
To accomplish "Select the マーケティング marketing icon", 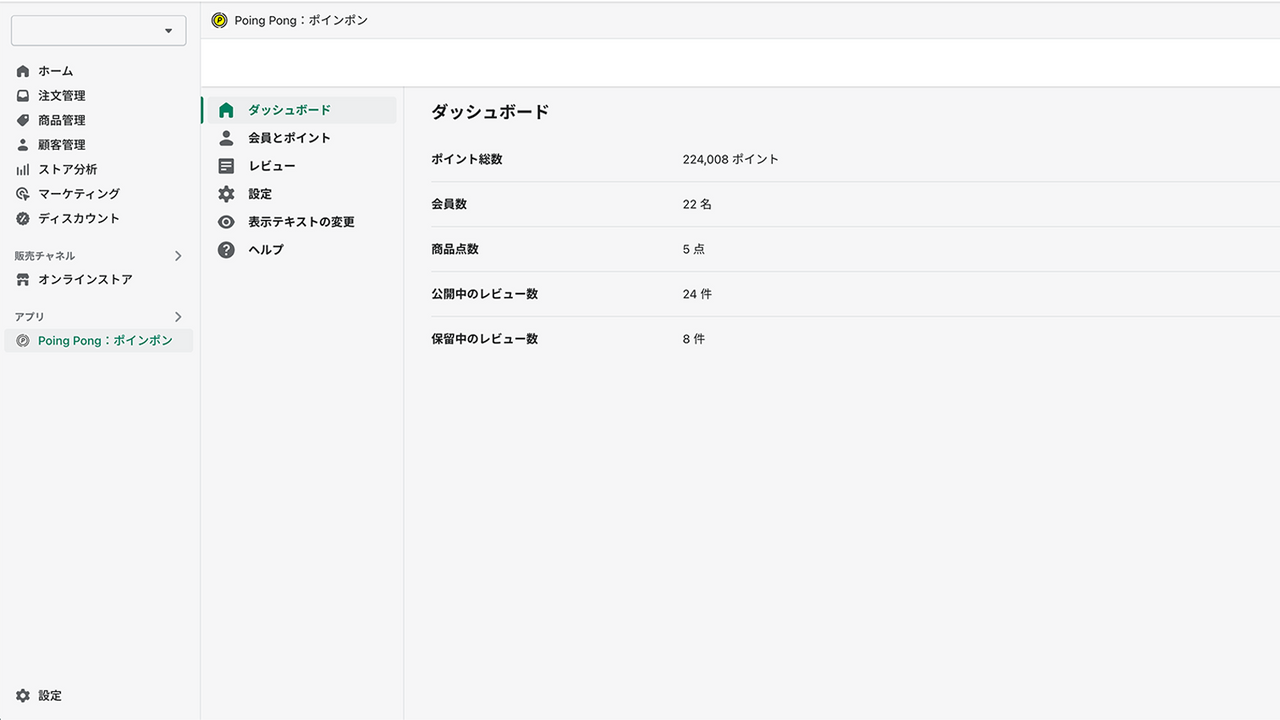I will coord(22,193).
